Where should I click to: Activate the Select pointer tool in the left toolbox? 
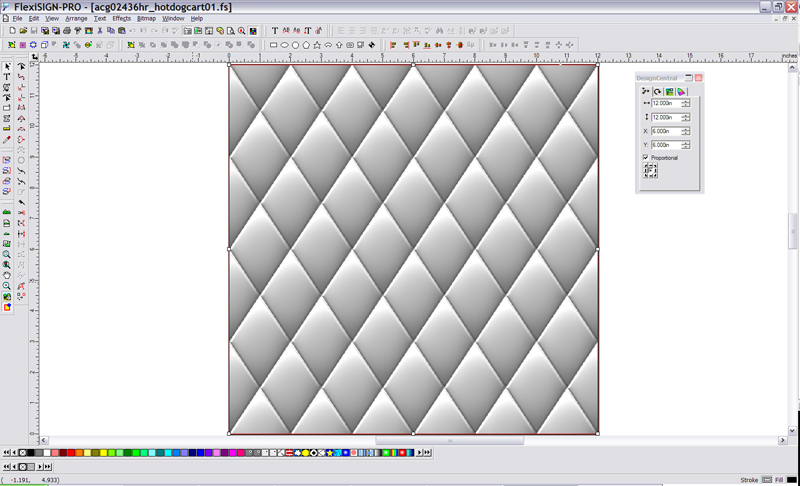pos(7,66)
